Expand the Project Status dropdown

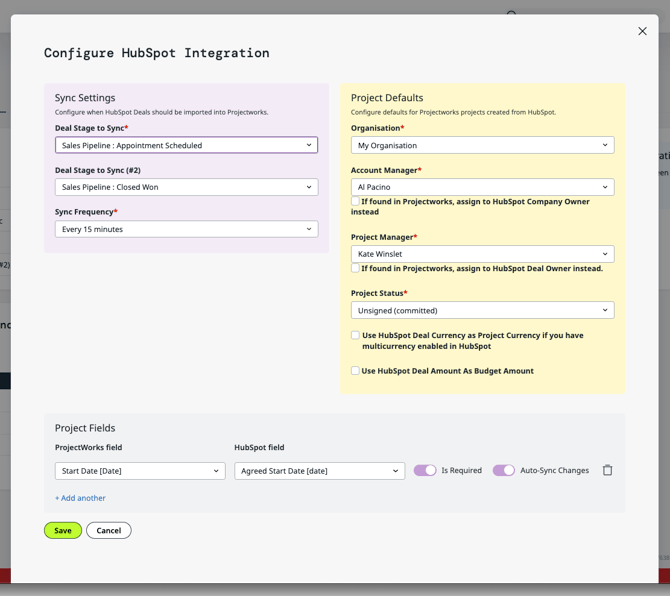tap(482, 310)
